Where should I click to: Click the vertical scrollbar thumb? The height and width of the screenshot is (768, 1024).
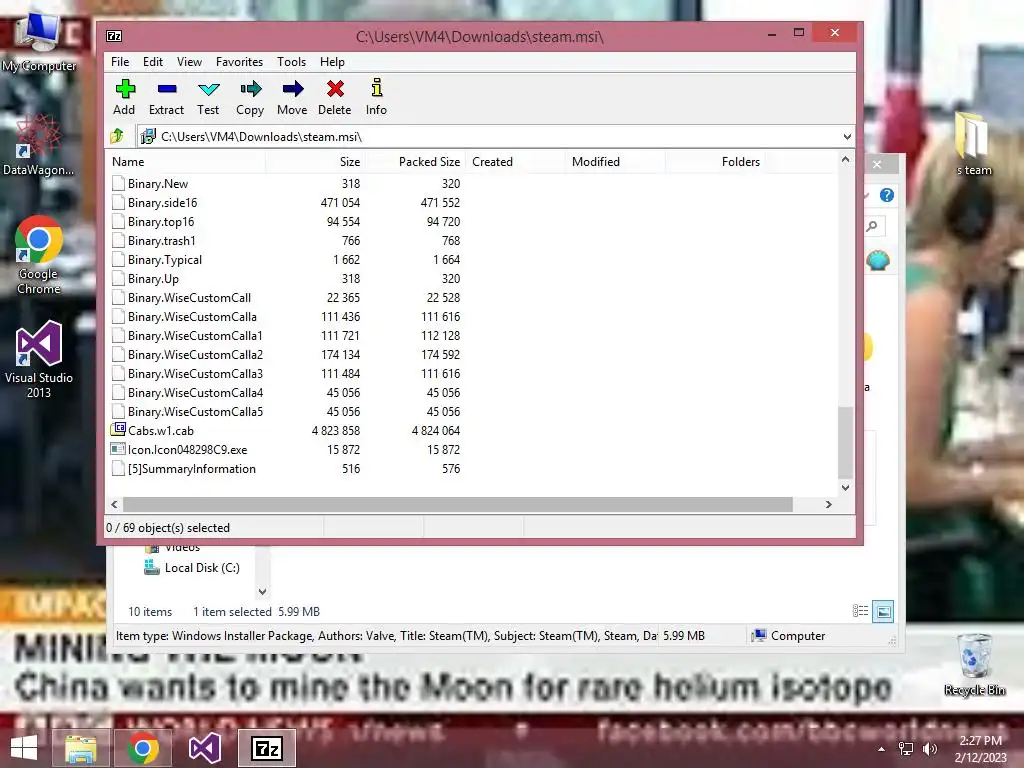click(x=845, y=443)
